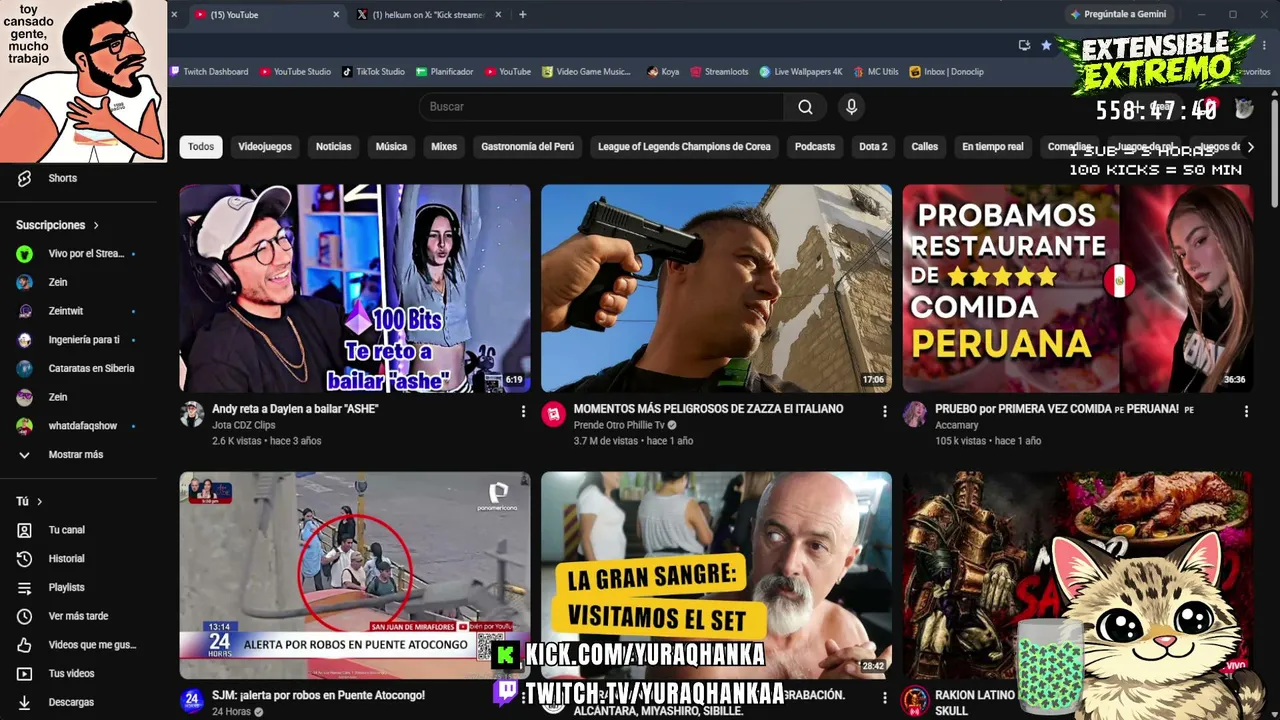
Task: Select the Todos filter chip
Action: coord(201,147)
